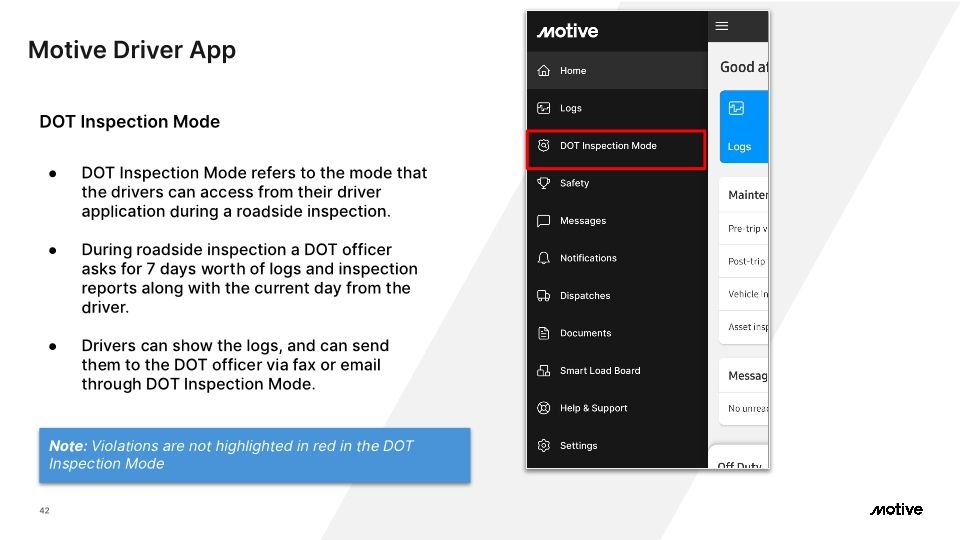Viewport: 960px width, 540px height.
Task: Click the Help & Support lifebuoy icon
Action: (544, 408)
